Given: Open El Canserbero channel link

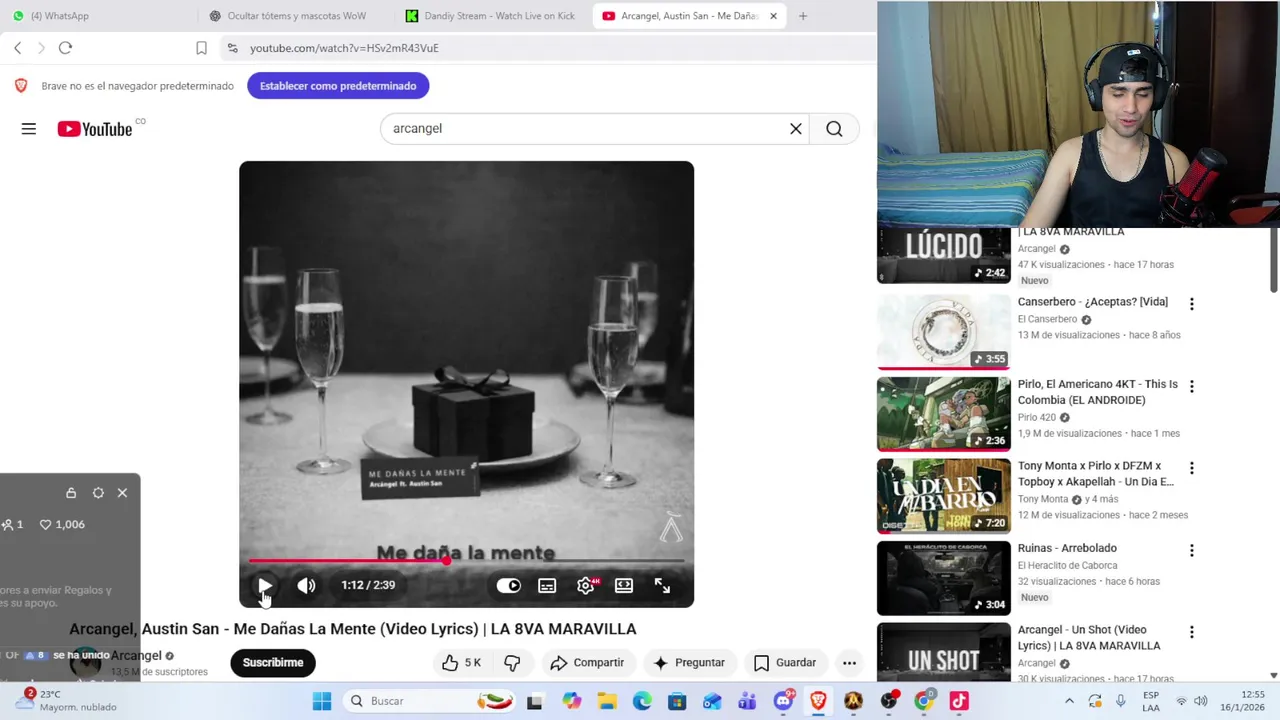Looking at the screenshot, I should [1047, 319].
